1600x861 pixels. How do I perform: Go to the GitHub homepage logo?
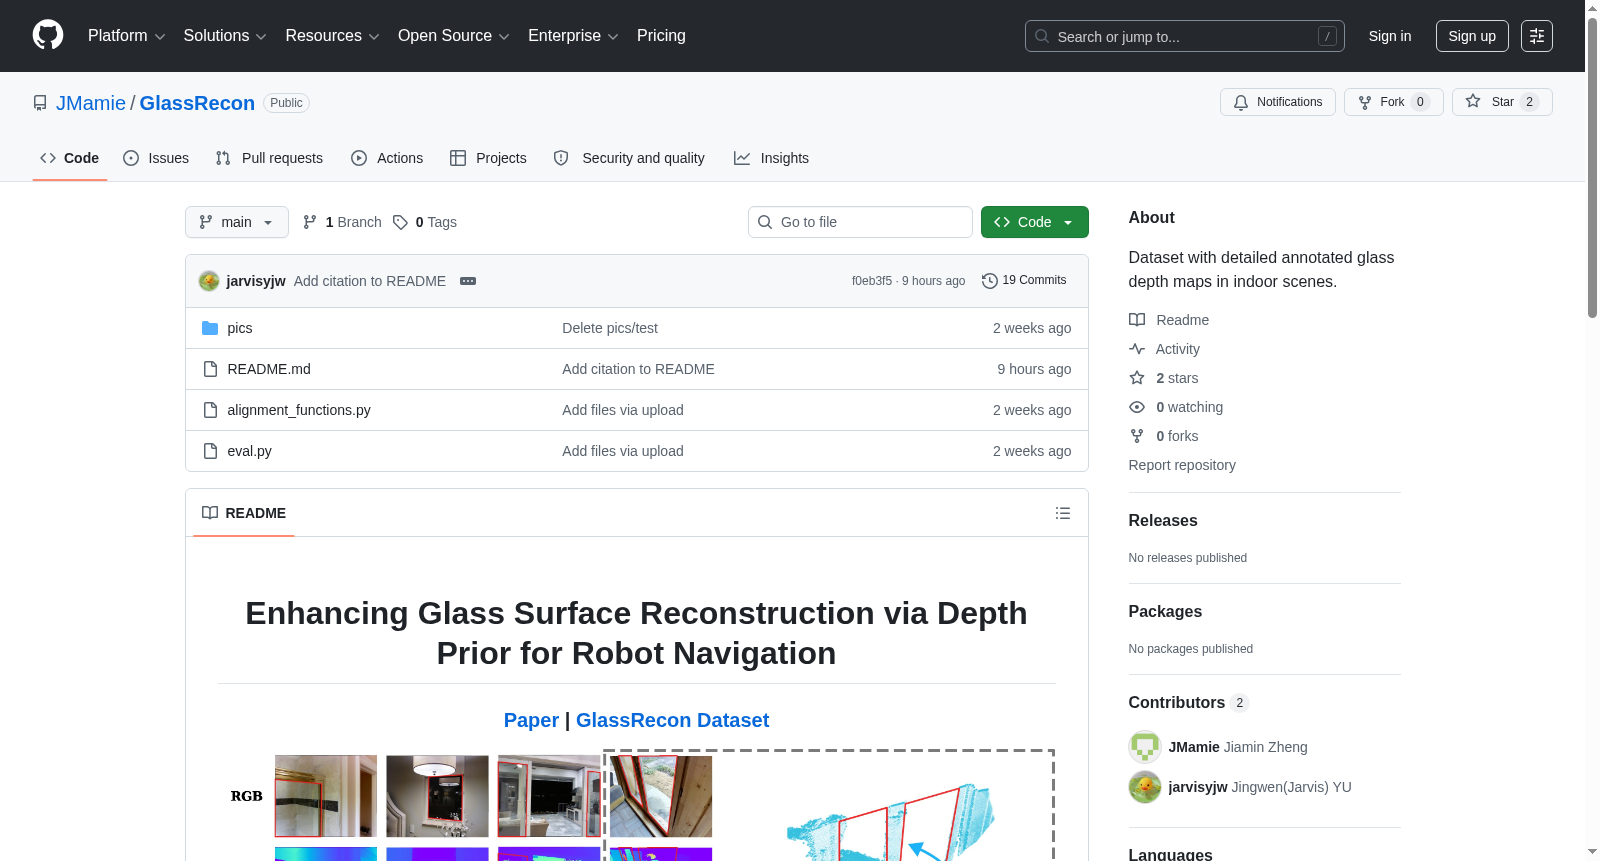coord(48,35)
